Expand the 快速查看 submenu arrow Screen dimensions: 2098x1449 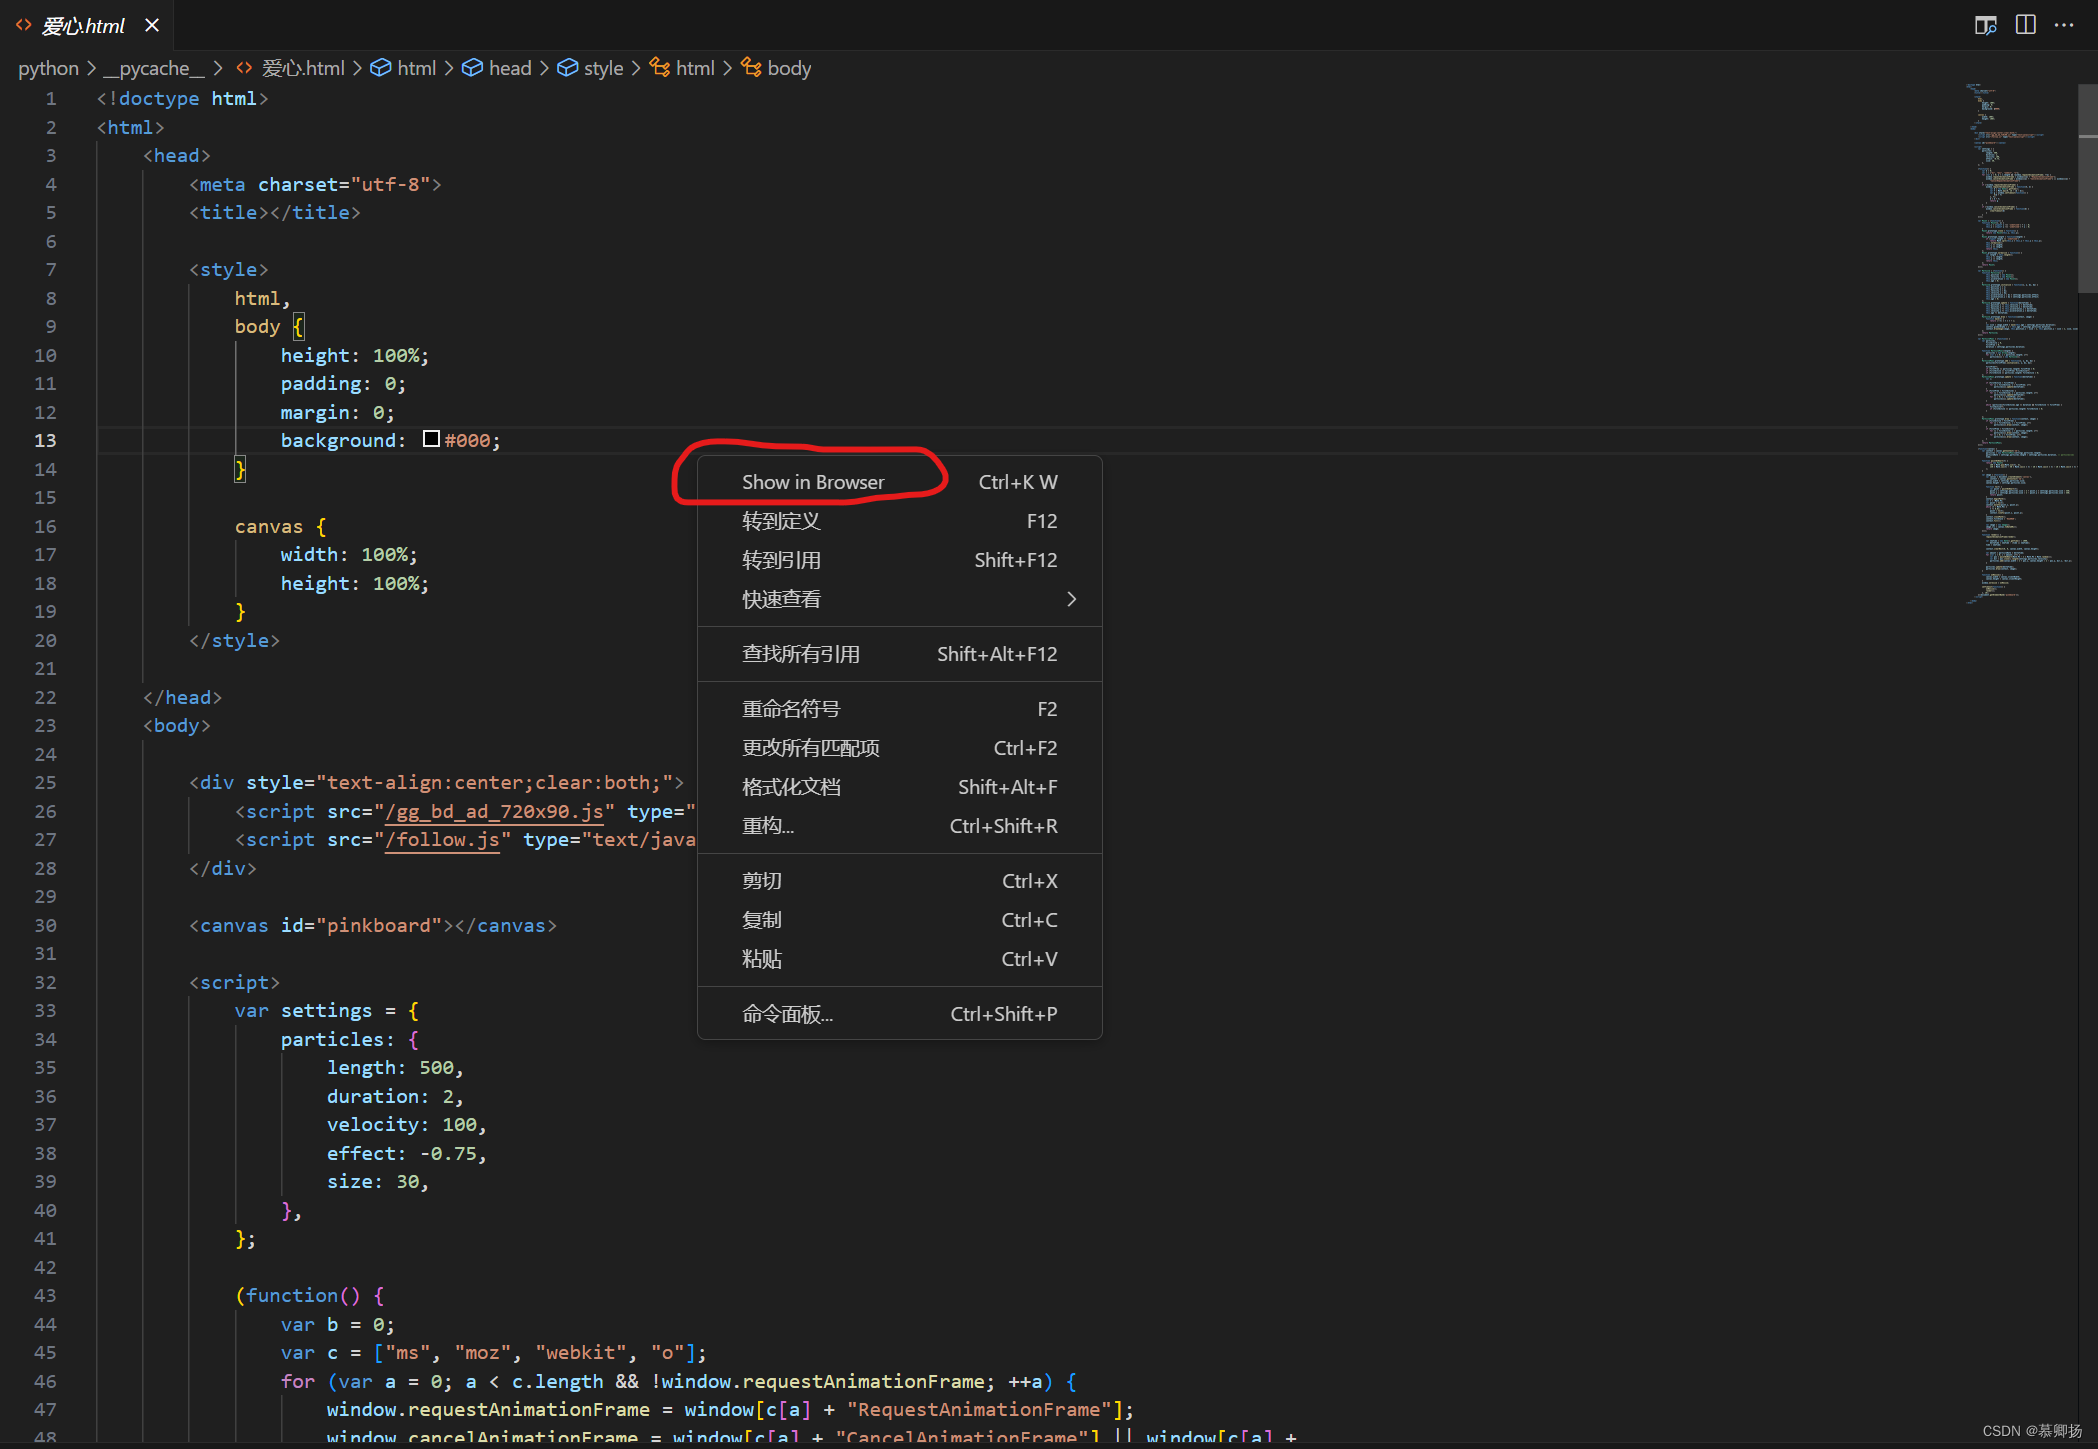tap(1071, 598)
